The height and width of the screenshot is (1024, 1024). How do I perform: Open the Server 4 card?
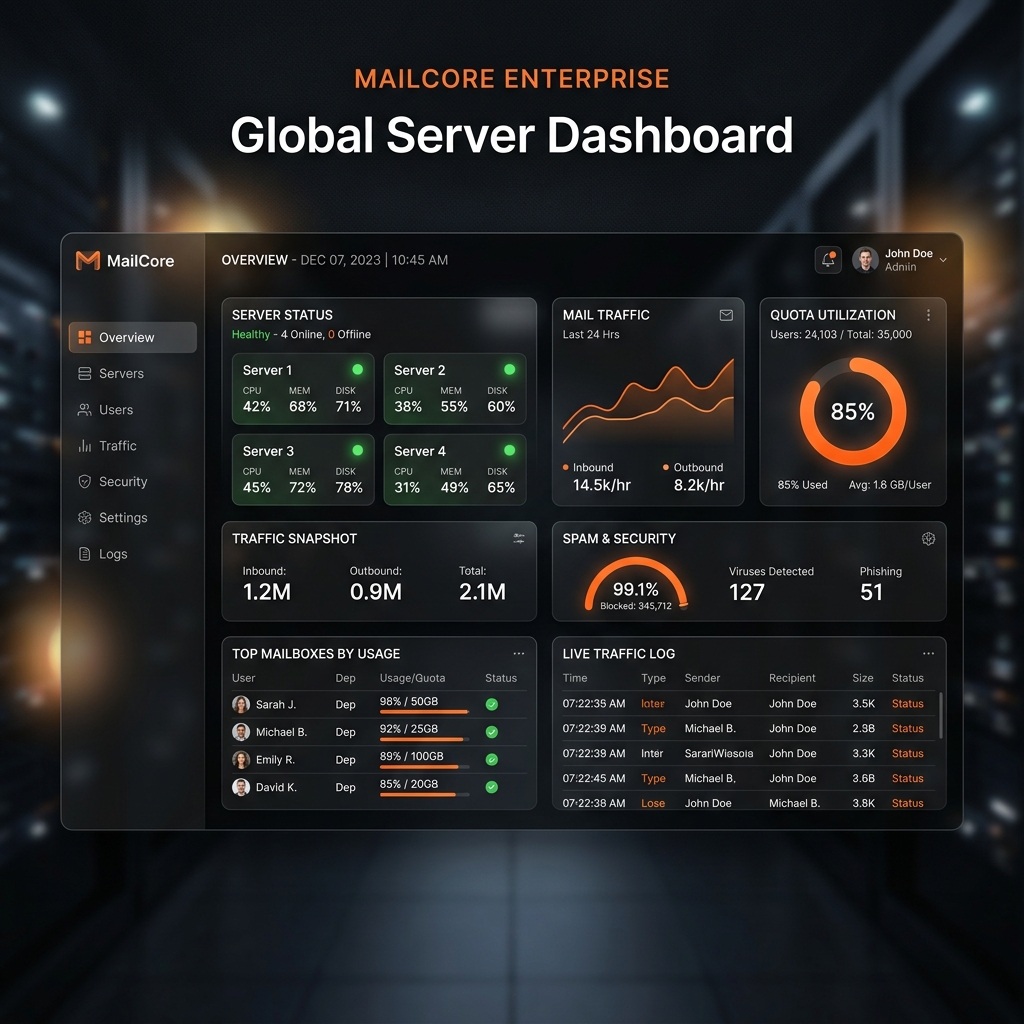455,470
